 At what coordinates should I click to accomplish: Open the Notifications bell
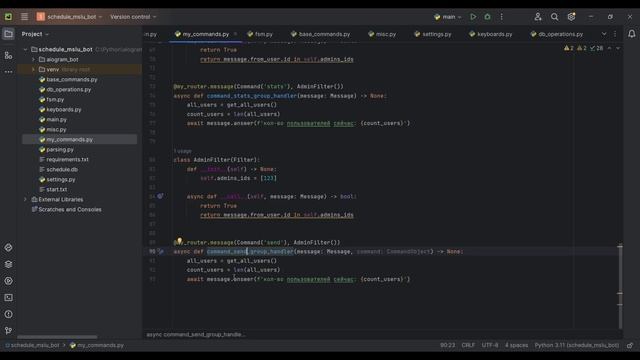click(x=631, y=34)
